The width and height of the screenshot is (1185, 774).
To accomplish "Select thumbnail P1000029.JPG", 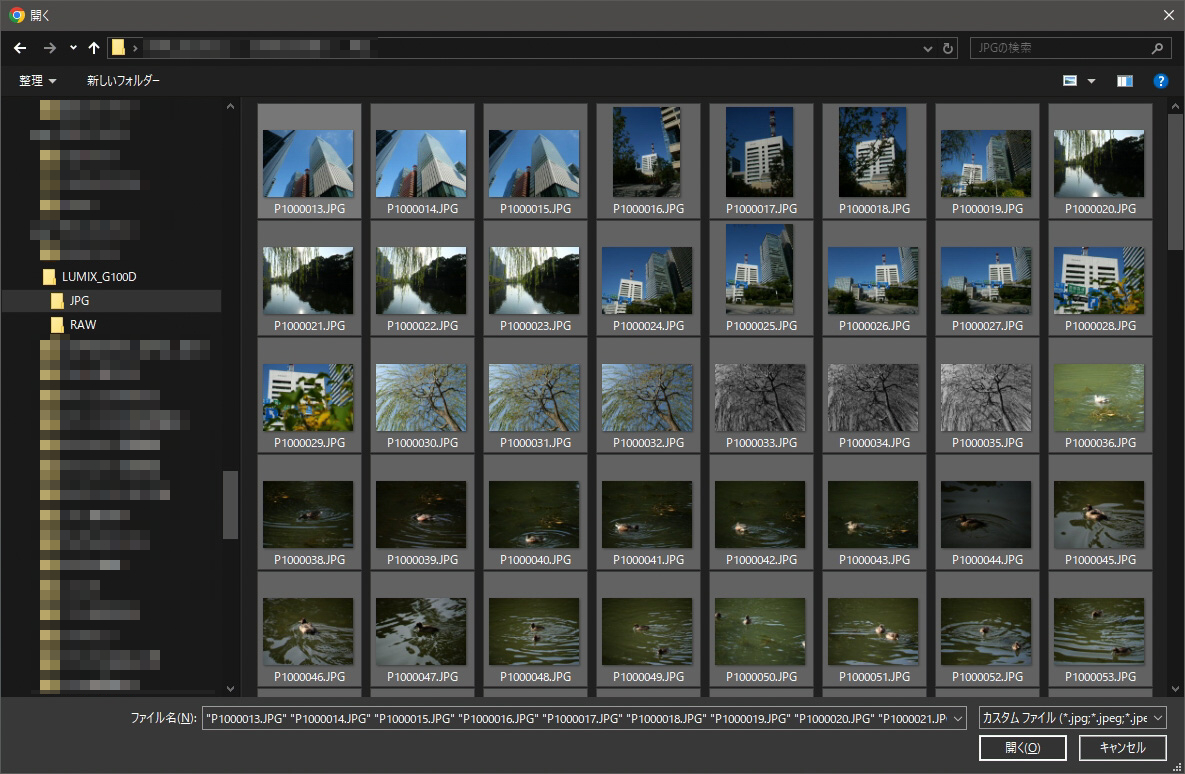I will 309,395.
